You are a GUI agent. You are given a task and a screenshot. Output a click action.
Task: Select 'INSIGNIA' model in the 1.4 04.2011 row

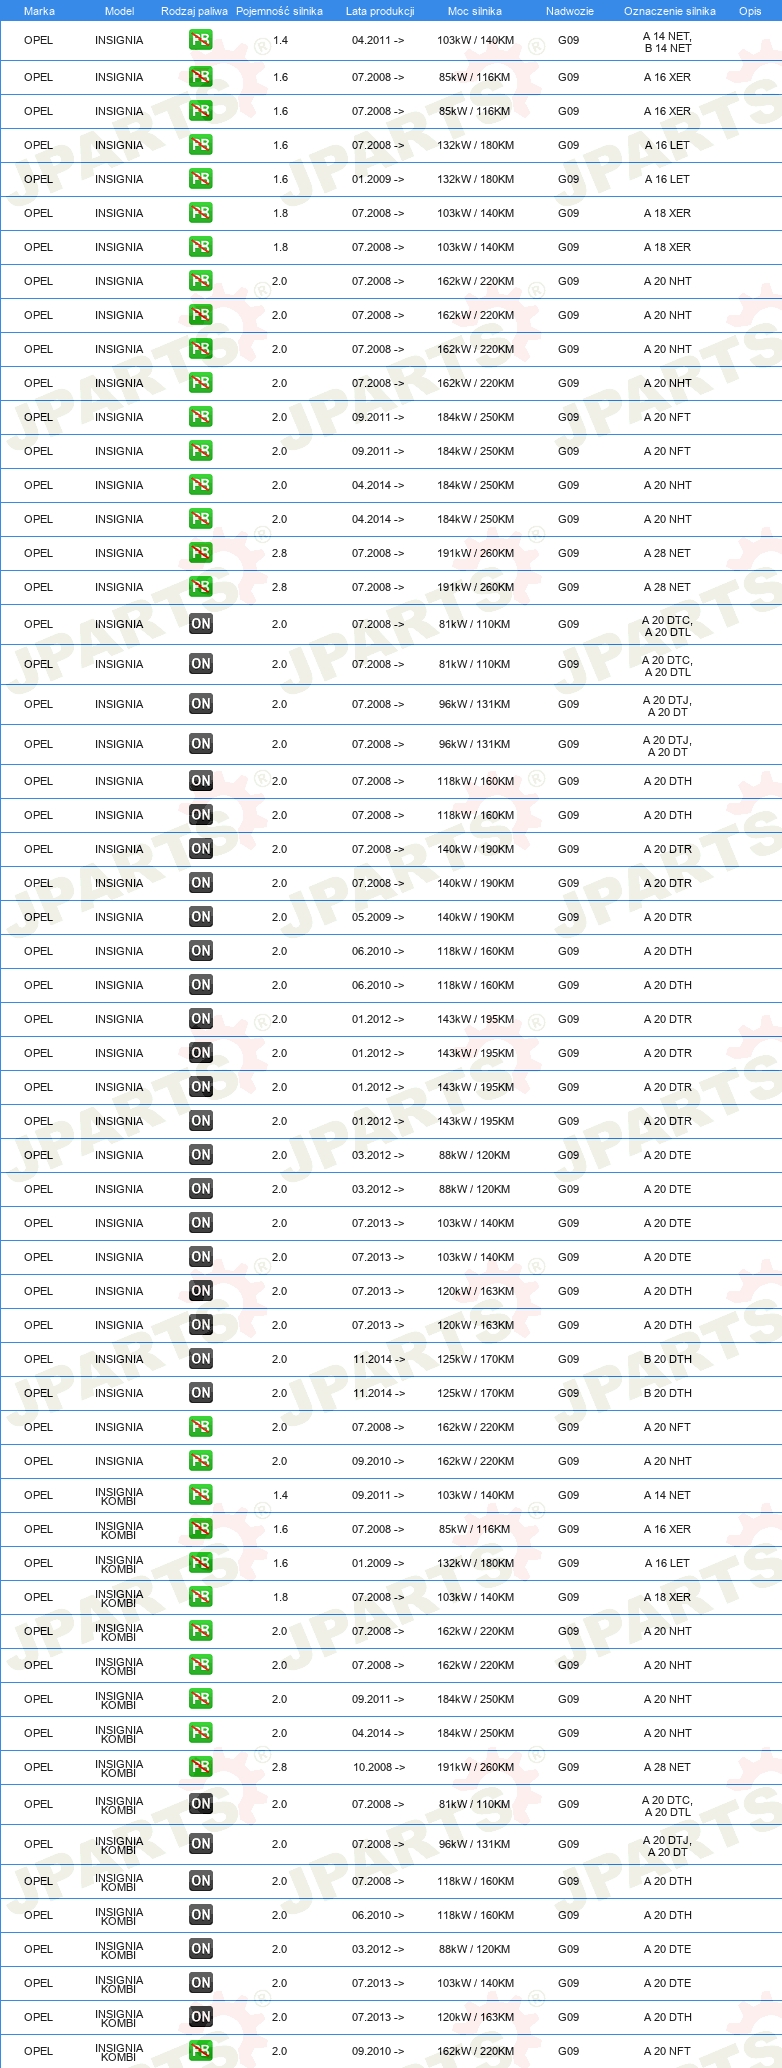[119, 41]
